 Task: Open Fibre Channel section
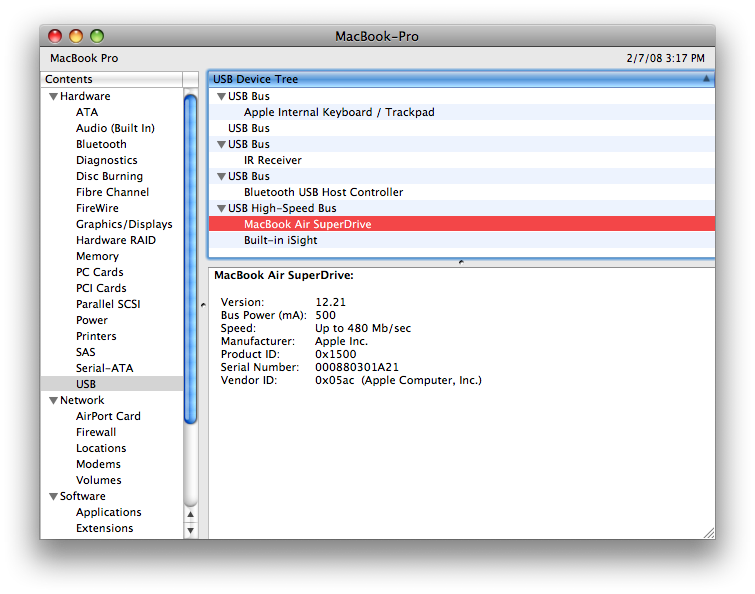tap(112, 192)
